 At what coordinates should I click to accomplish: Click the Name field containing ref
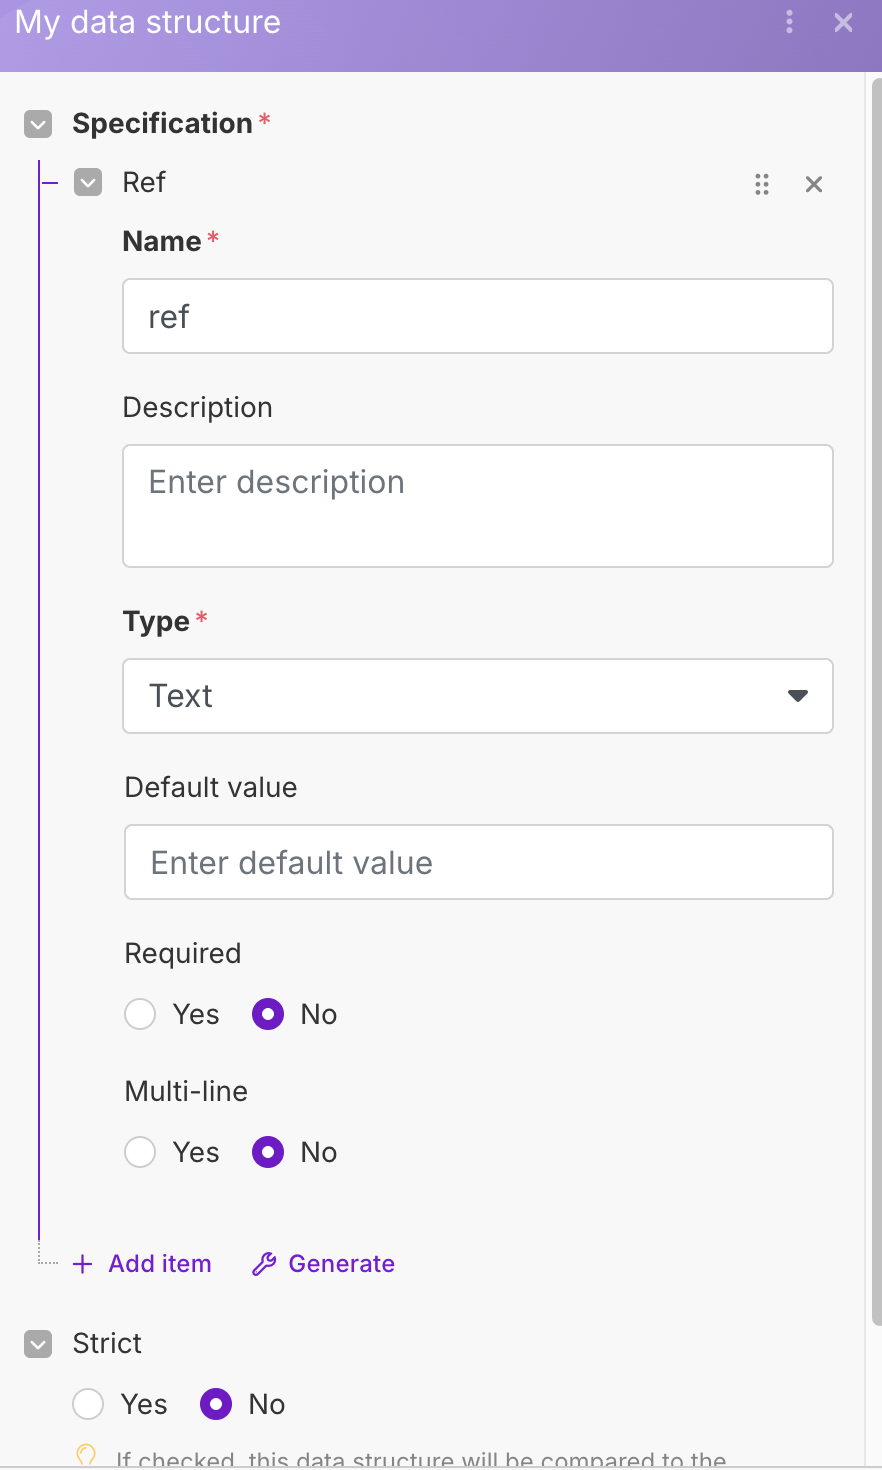[x=478, y=316]
